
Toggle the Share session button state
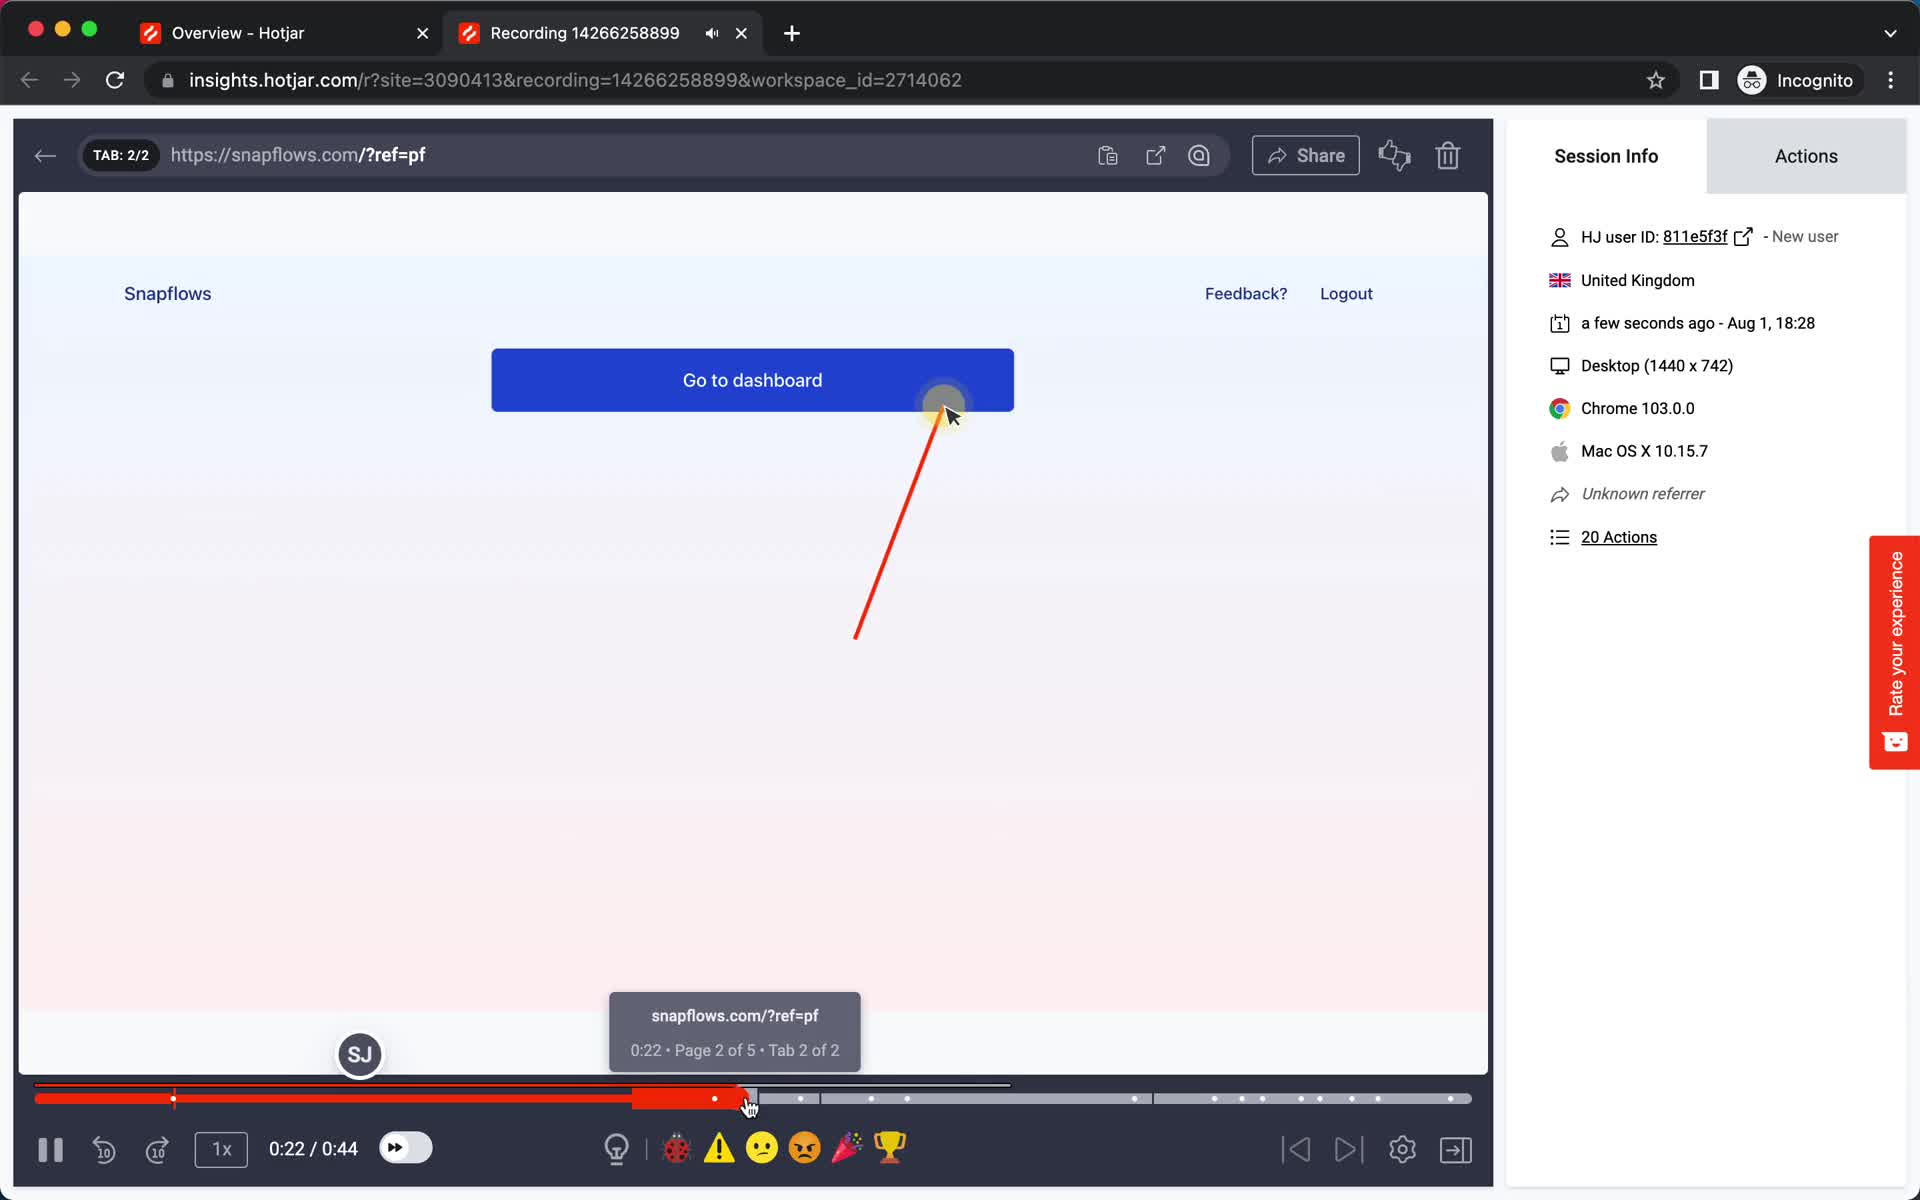[x=1305, y=155]
